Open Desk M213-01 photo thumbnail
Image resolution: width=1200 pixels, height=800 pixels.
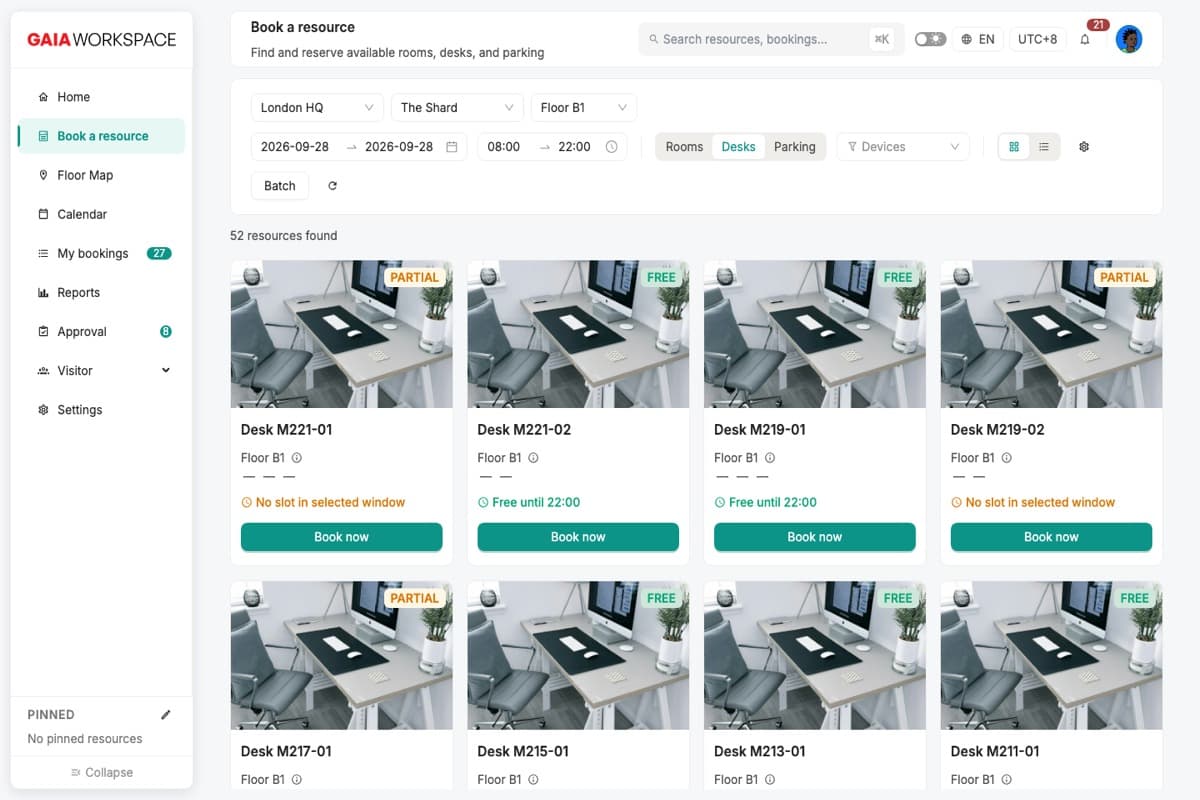[815, 656]
